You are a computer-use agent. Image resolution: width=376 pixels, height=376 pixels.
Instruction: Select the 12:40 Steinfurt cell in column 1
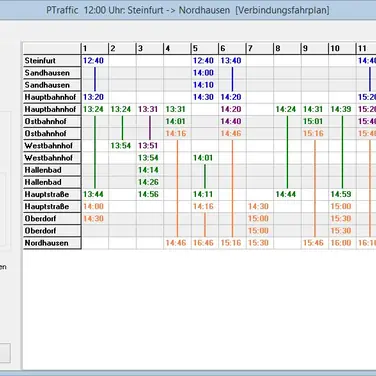[x=95, y=61]
